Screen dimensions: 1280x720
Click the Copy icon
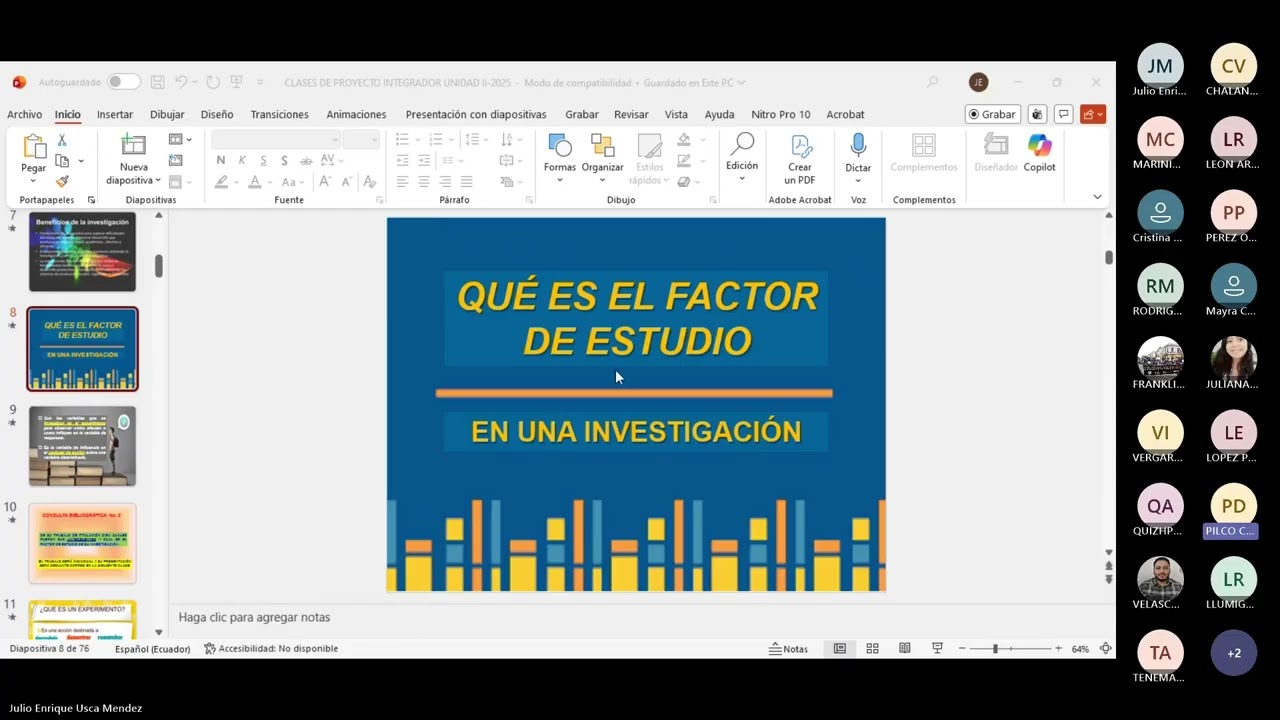tap(62, 161)
